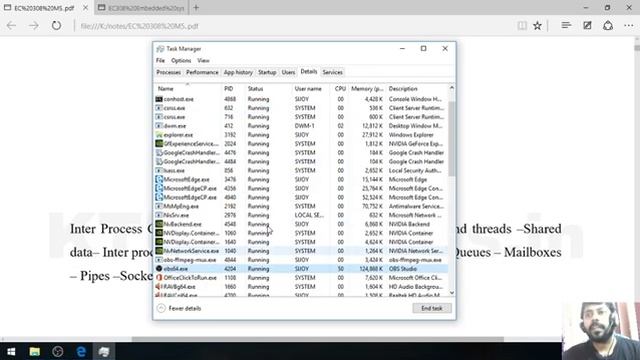Select the MicrosoftEdge.exe process row
This screenshot has width=640, height=360.
(301, 180)
